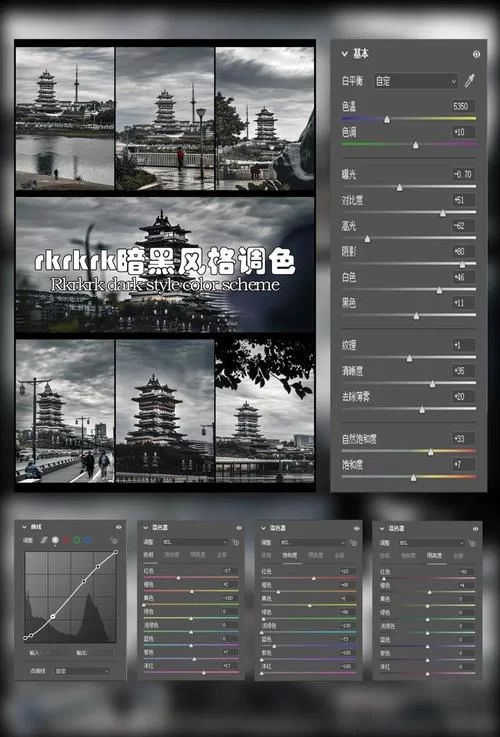Click the 色调 slider handle
500x737 pixels.
[x=415, y=145]
